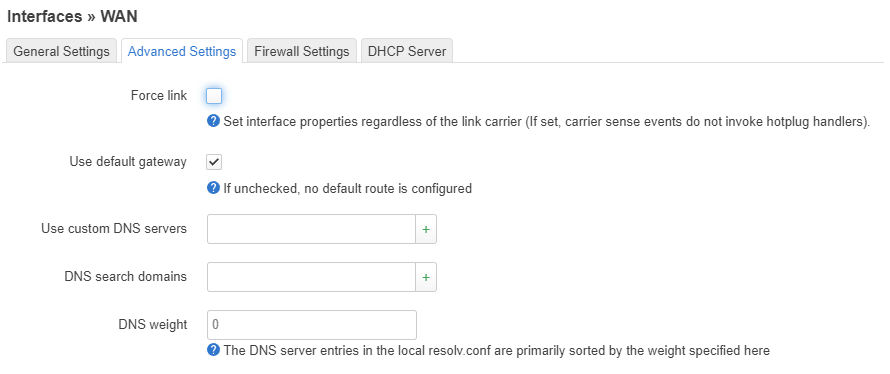Click the Interfaces » WAN page heading
The height and width of the screenshot is (374, 890).
[72, 16]
